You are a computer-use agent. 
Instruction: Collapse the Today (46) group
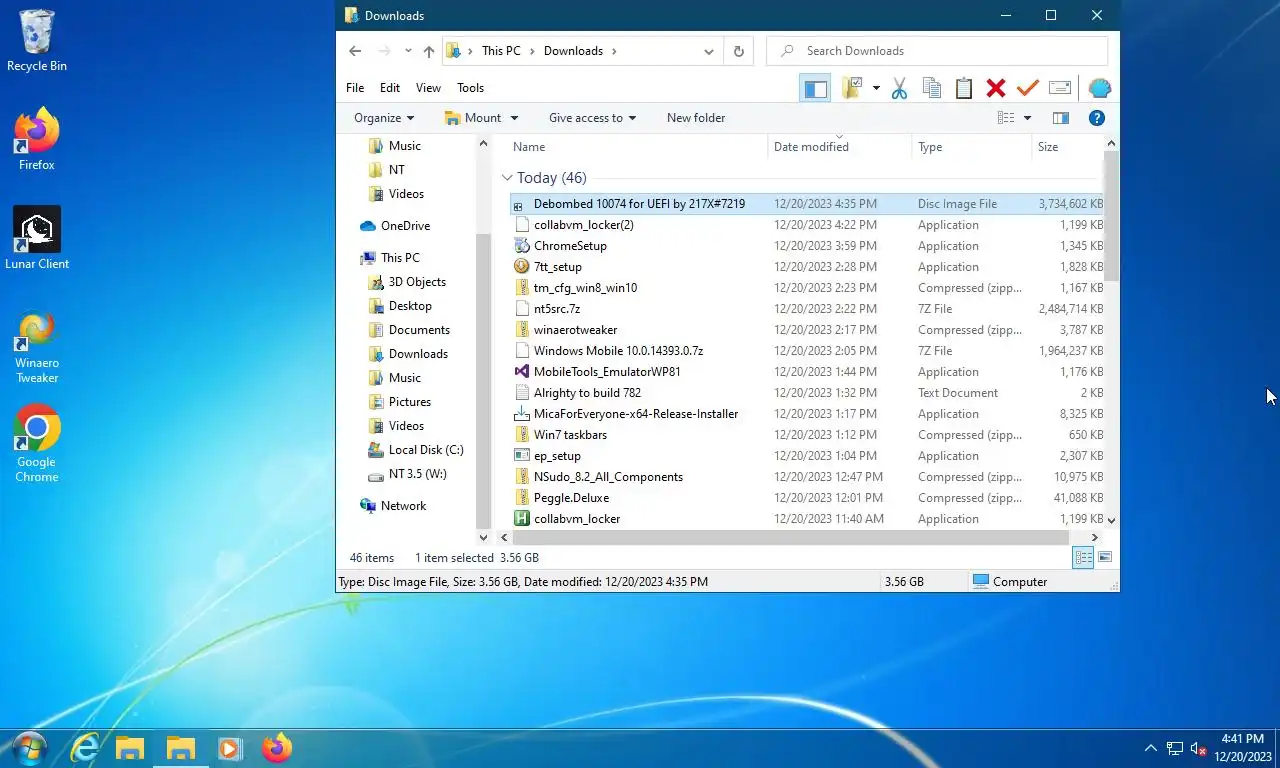click(x=508, y=178)
